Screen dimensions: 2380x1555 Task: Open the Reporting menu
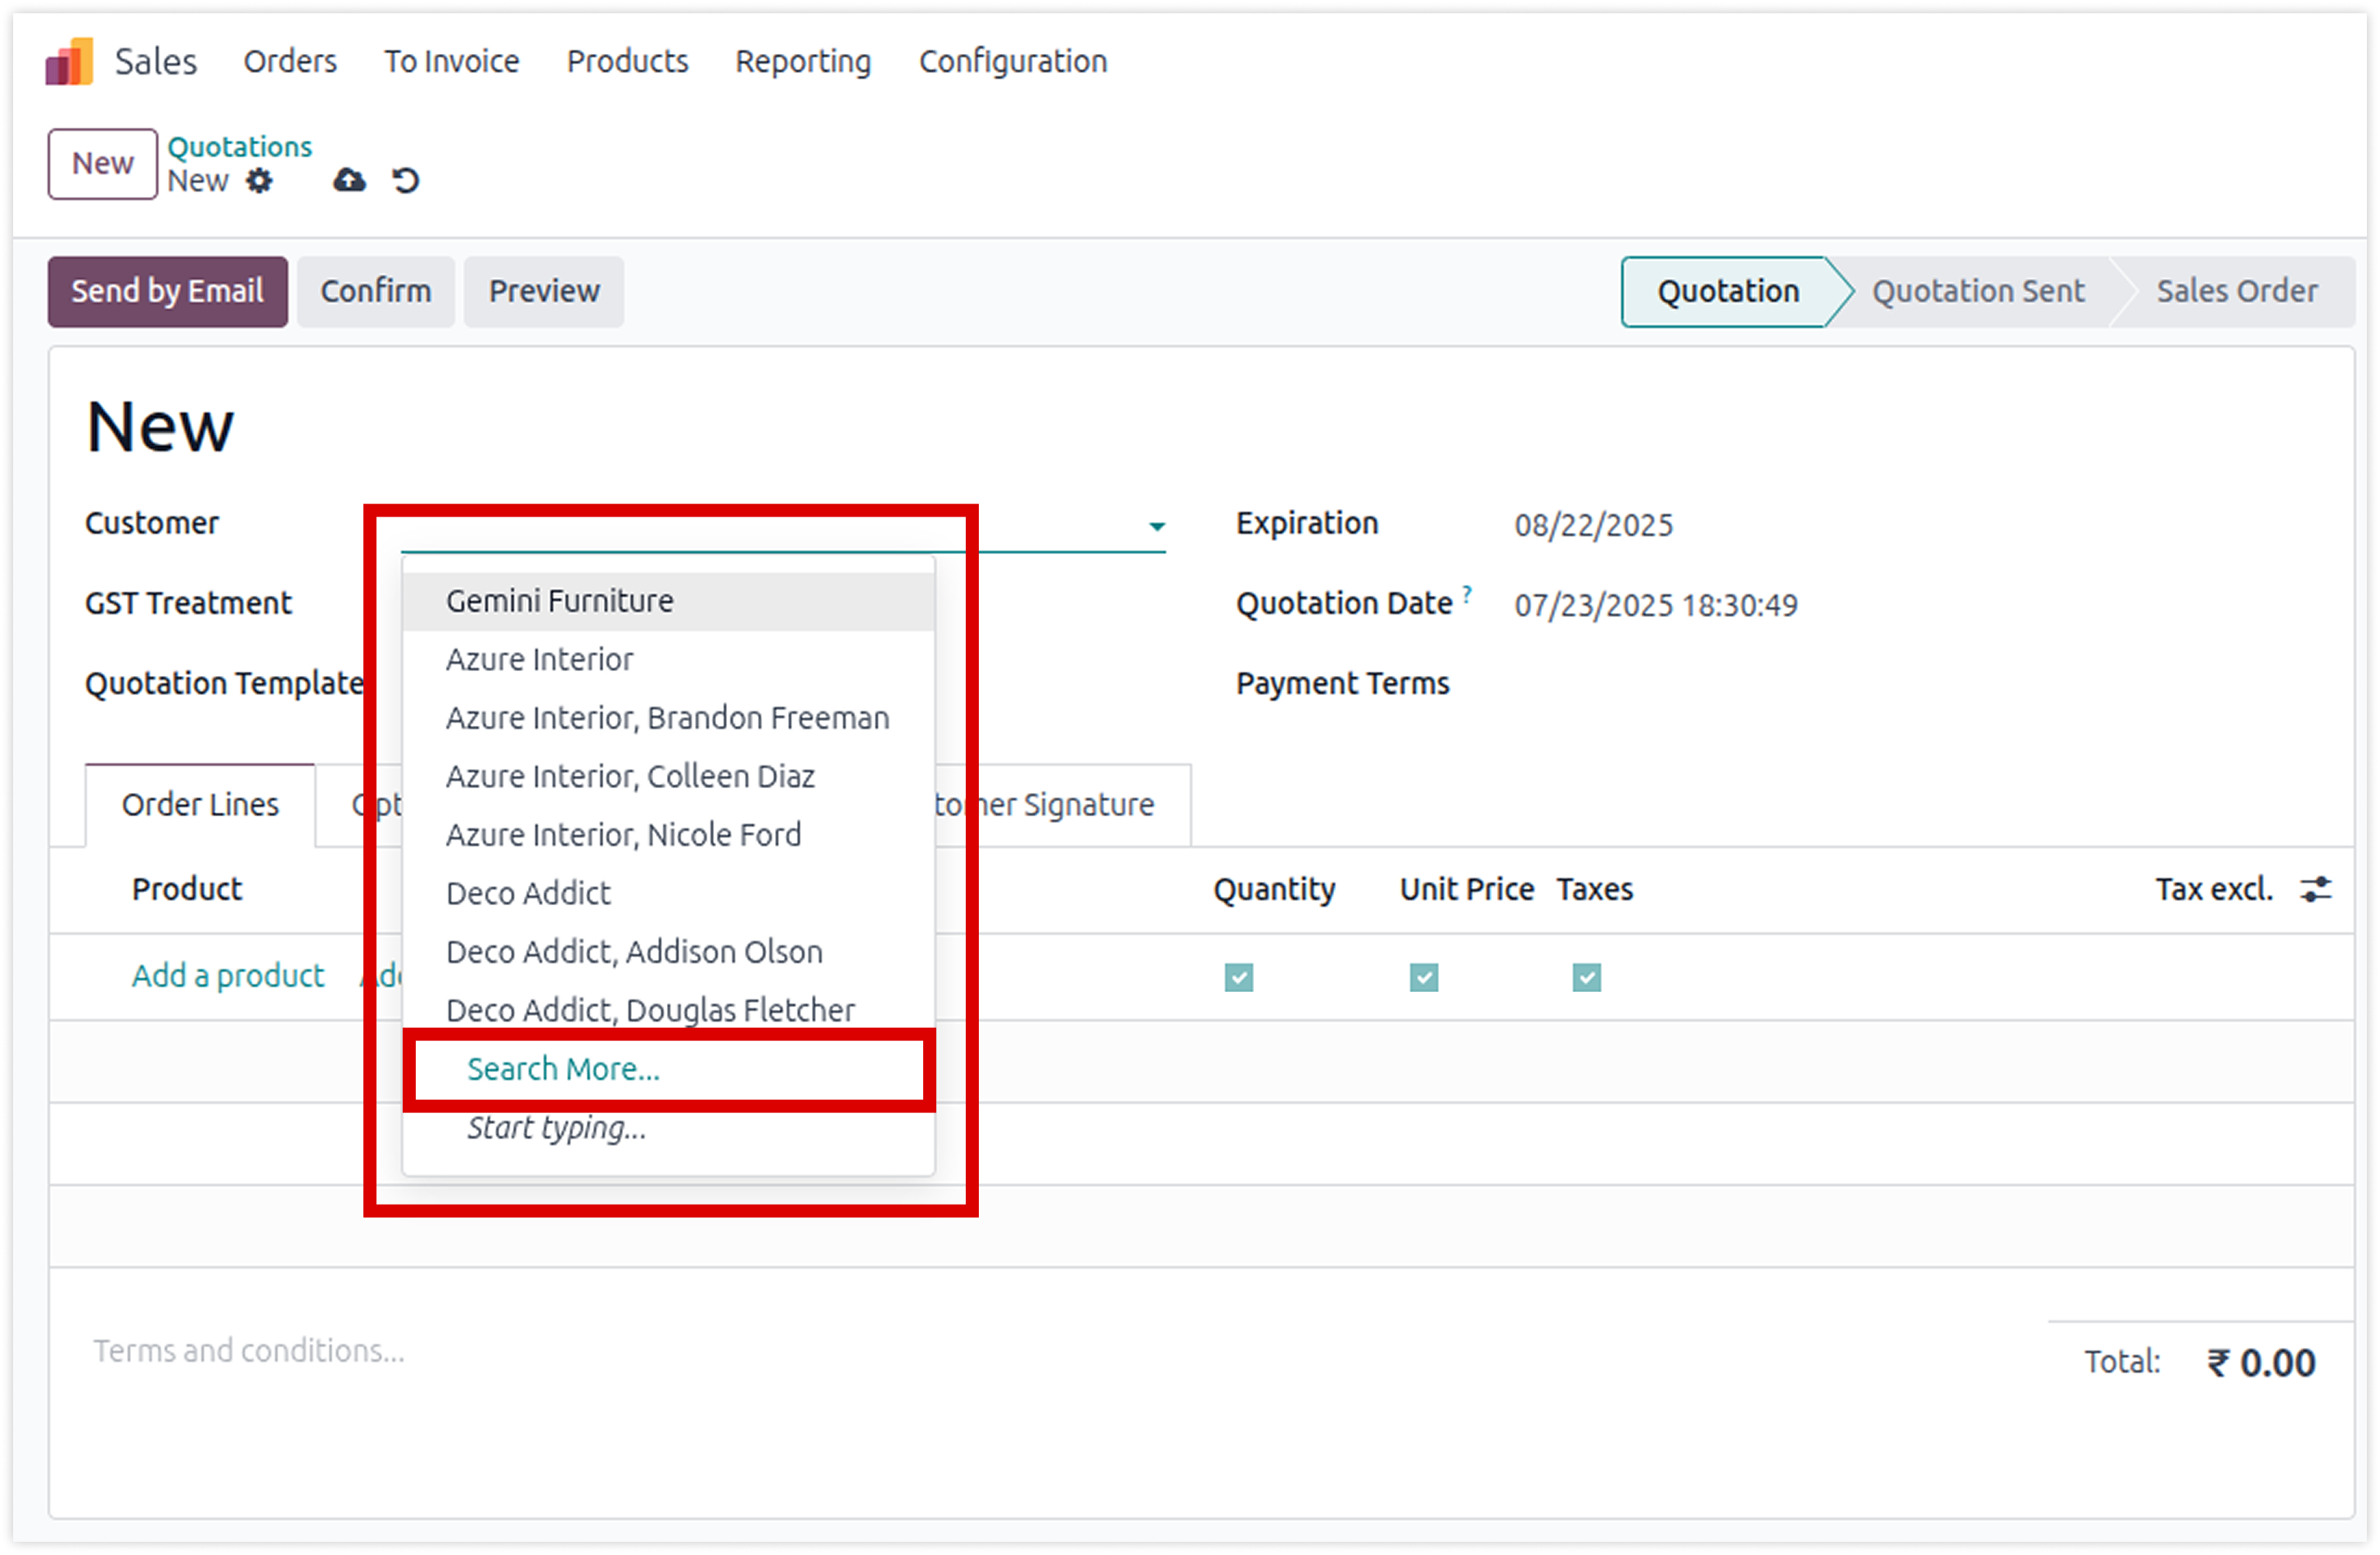click(804, 62)
